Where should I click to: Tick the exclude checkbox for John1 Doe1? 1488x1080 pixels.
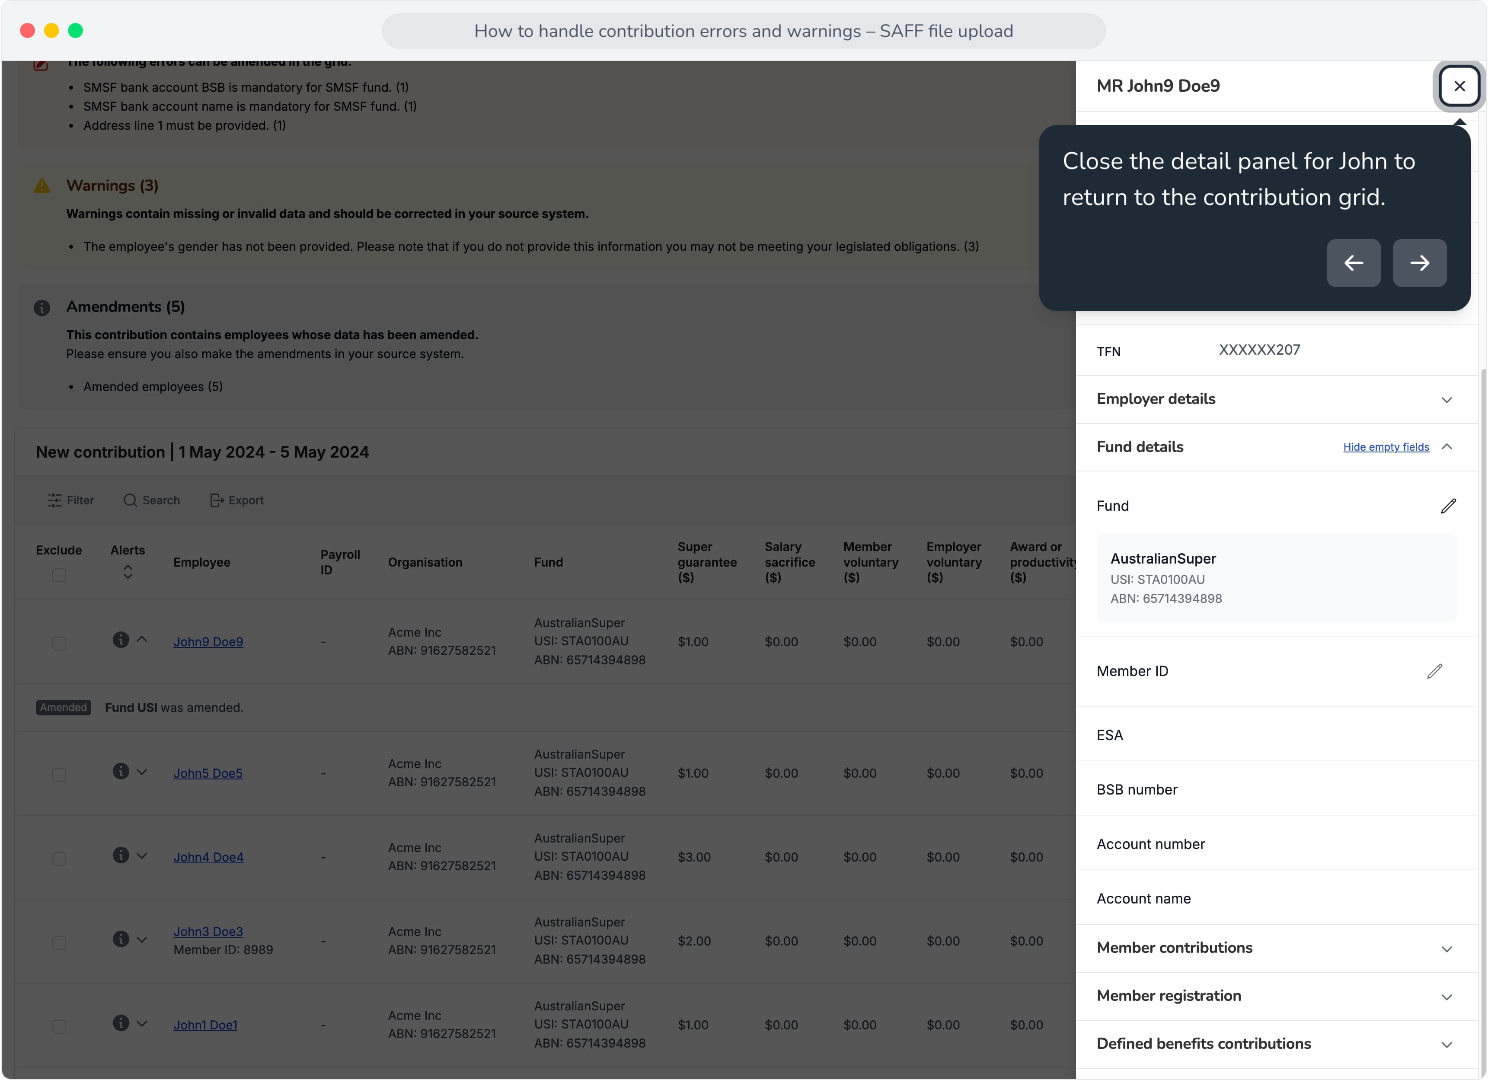[59, 1027]
